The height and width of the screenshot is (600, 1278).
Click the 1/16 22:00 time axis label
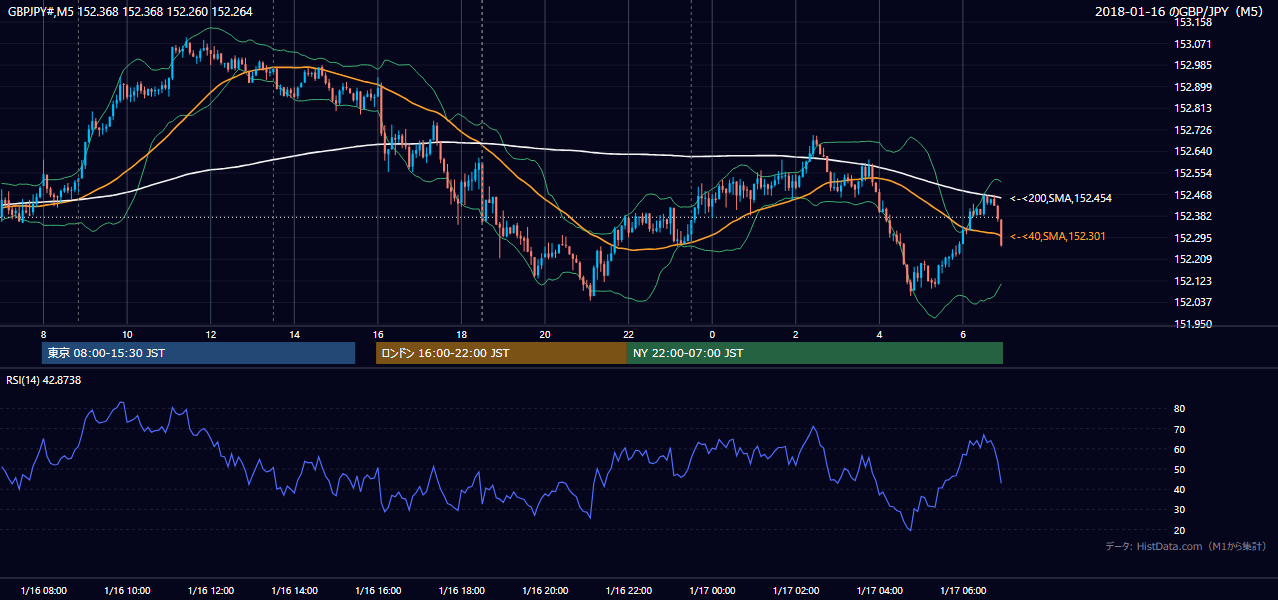(629, 591)
